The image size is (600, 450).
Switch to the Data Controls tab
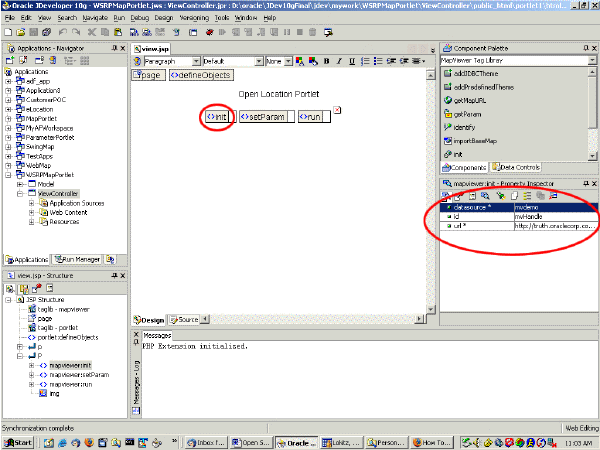[516, 167]
